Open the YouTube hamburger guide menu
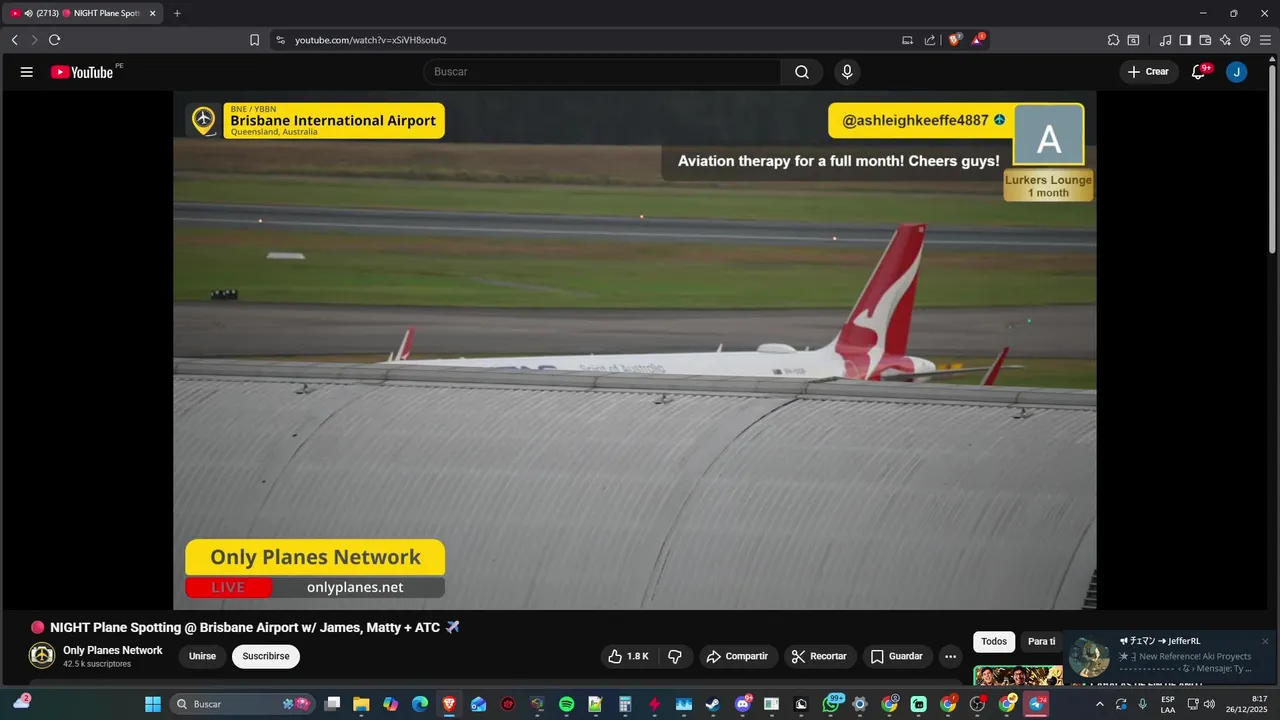The width and height of the screenshot is (1280, 720). 27,72
